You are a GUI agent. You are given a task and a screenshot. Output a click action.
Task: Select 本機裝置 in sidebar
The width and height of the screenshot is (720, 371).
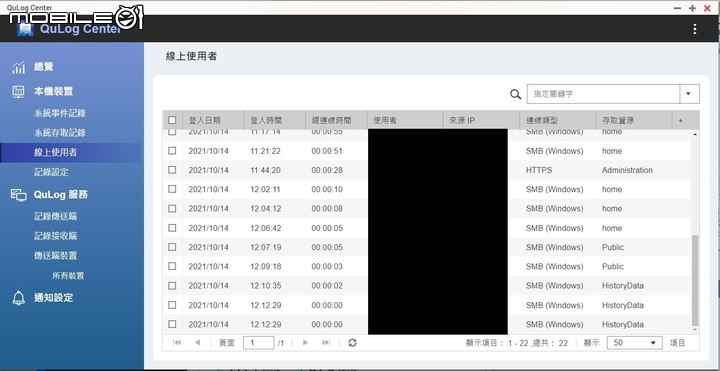coord(53,92)
